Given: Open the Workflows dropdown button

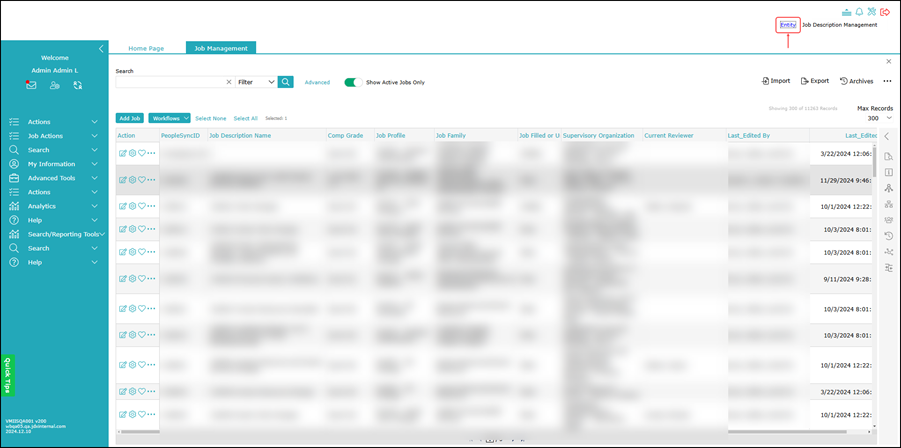Looking at the screenshot, I should [170, 118].
